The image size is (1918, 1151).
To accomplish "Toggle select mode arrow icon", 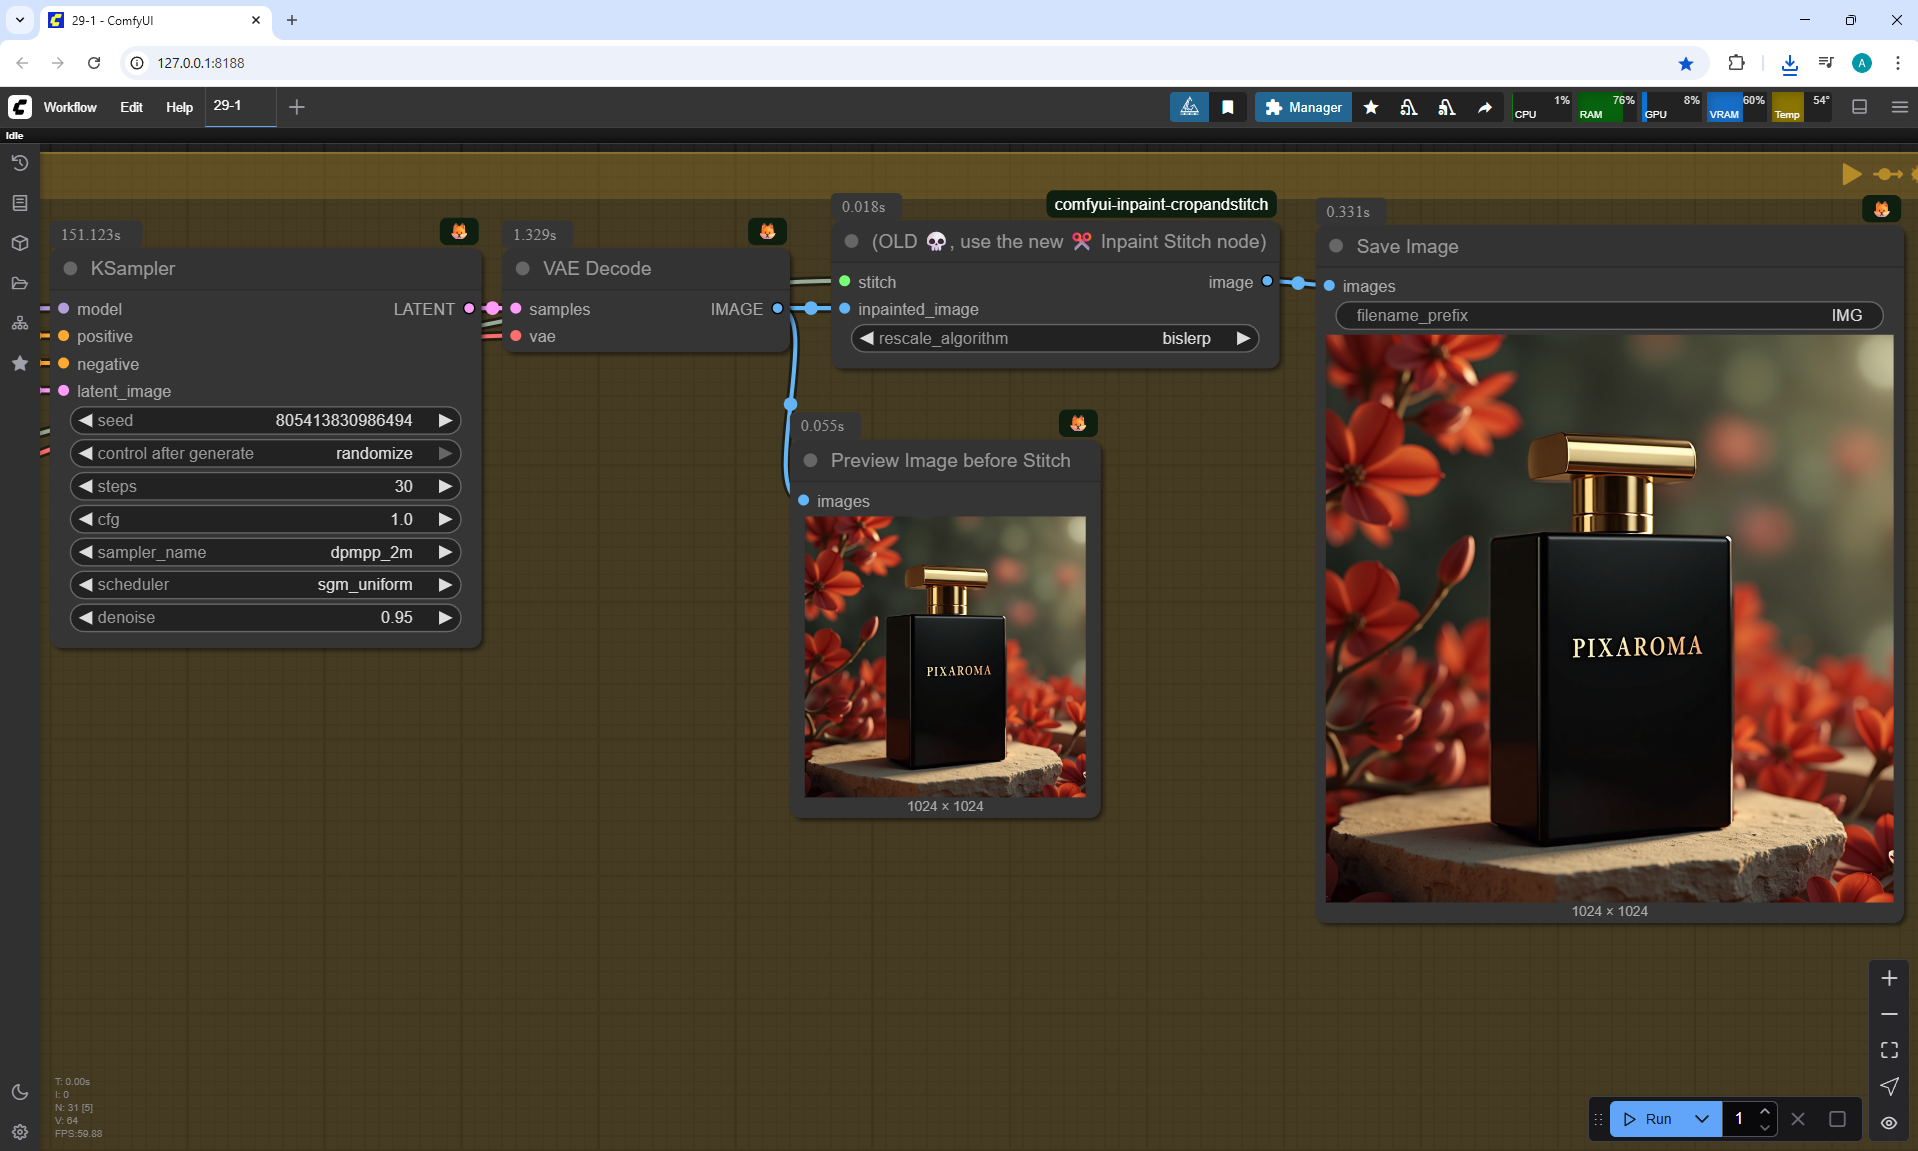I will [1889, 1086].
